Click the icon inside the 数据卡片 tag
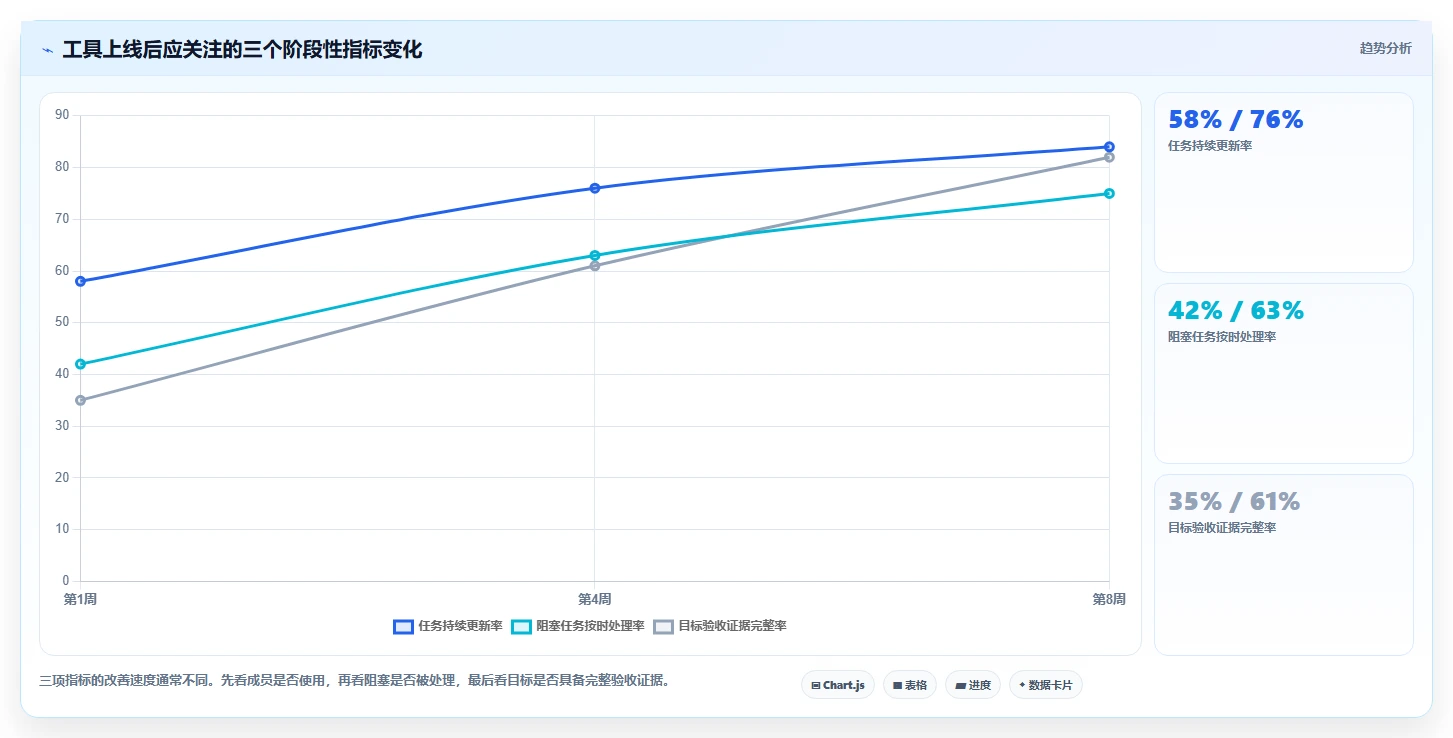The height and width of the screenshot is (738, 1453). [x=1022, y=686]
